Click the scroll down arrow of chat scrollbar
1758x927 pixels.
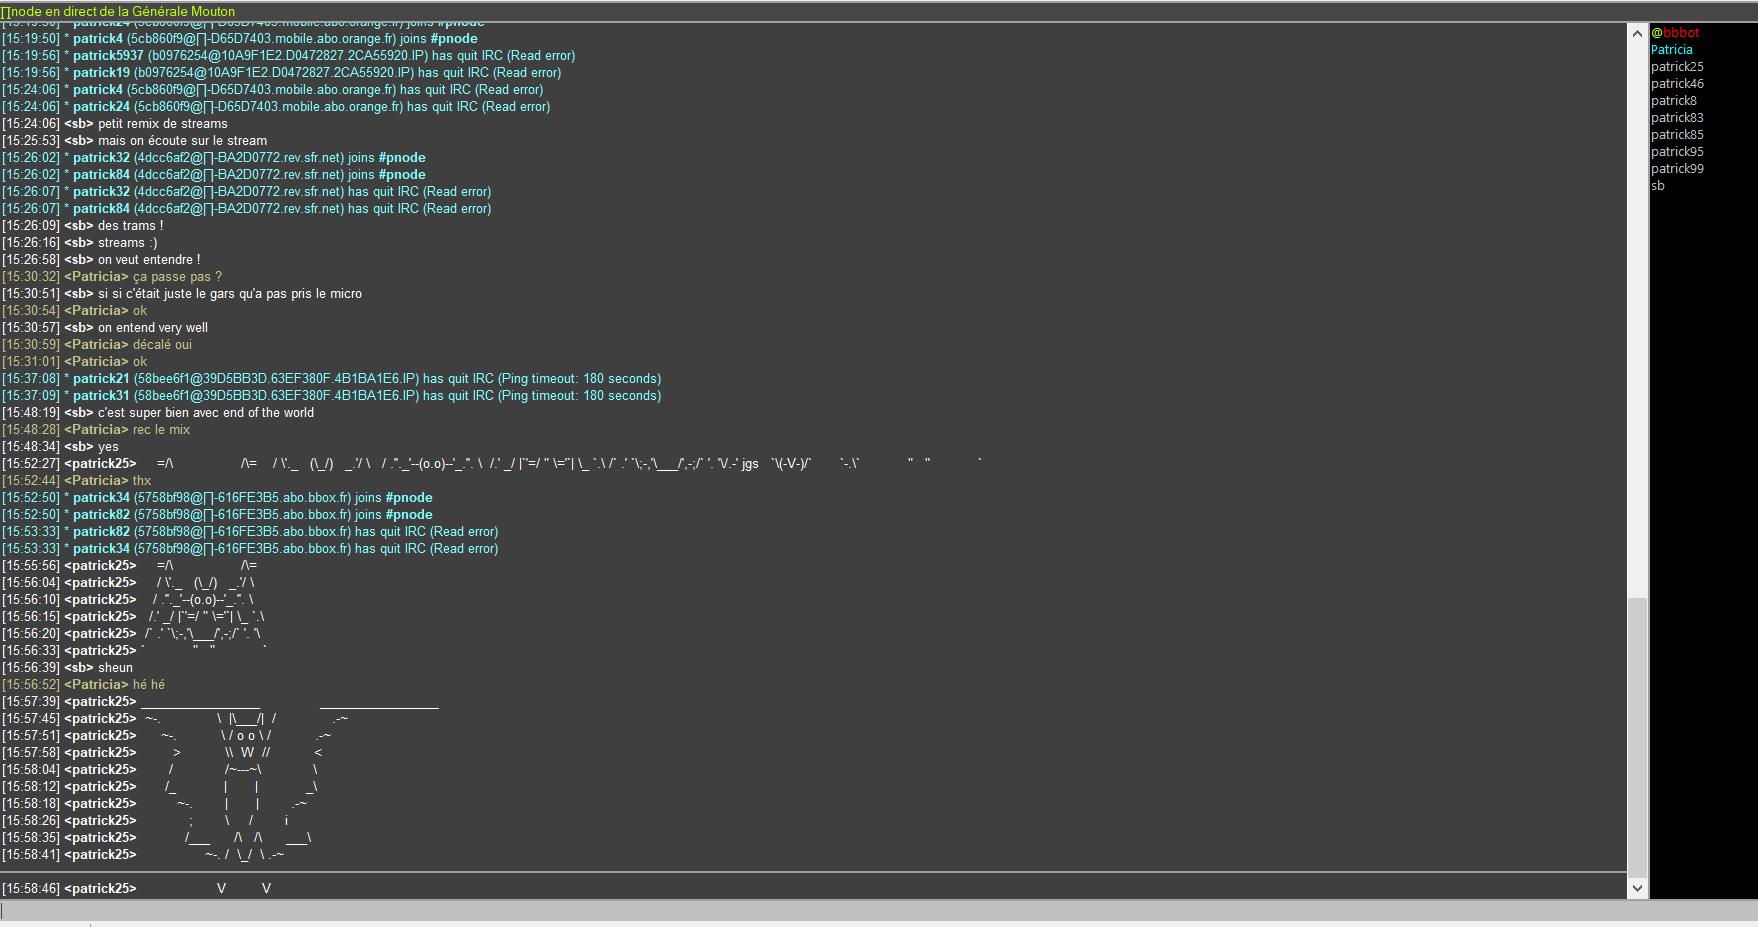(x=1637, y=887)
